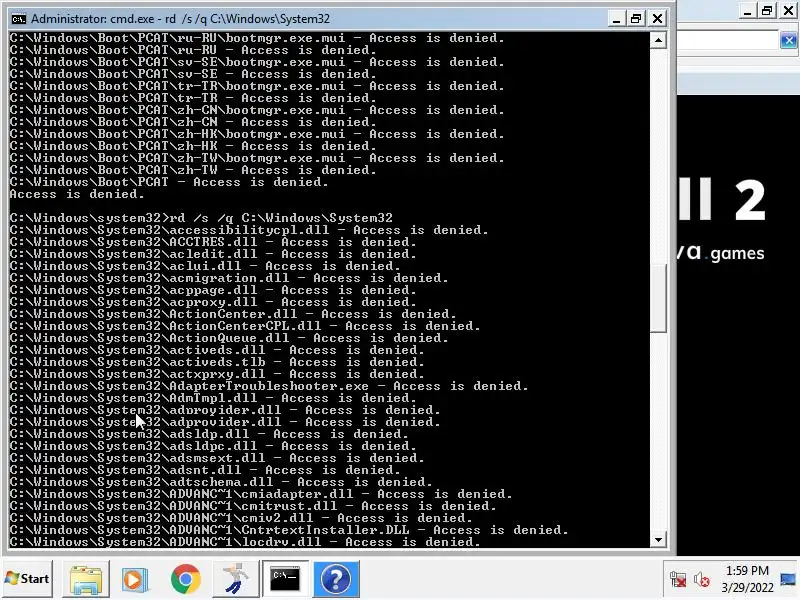The height and width of the screenshot is (600, 800).
Task: Click the ACCTRES.dll line
Action: click(213, 242)
